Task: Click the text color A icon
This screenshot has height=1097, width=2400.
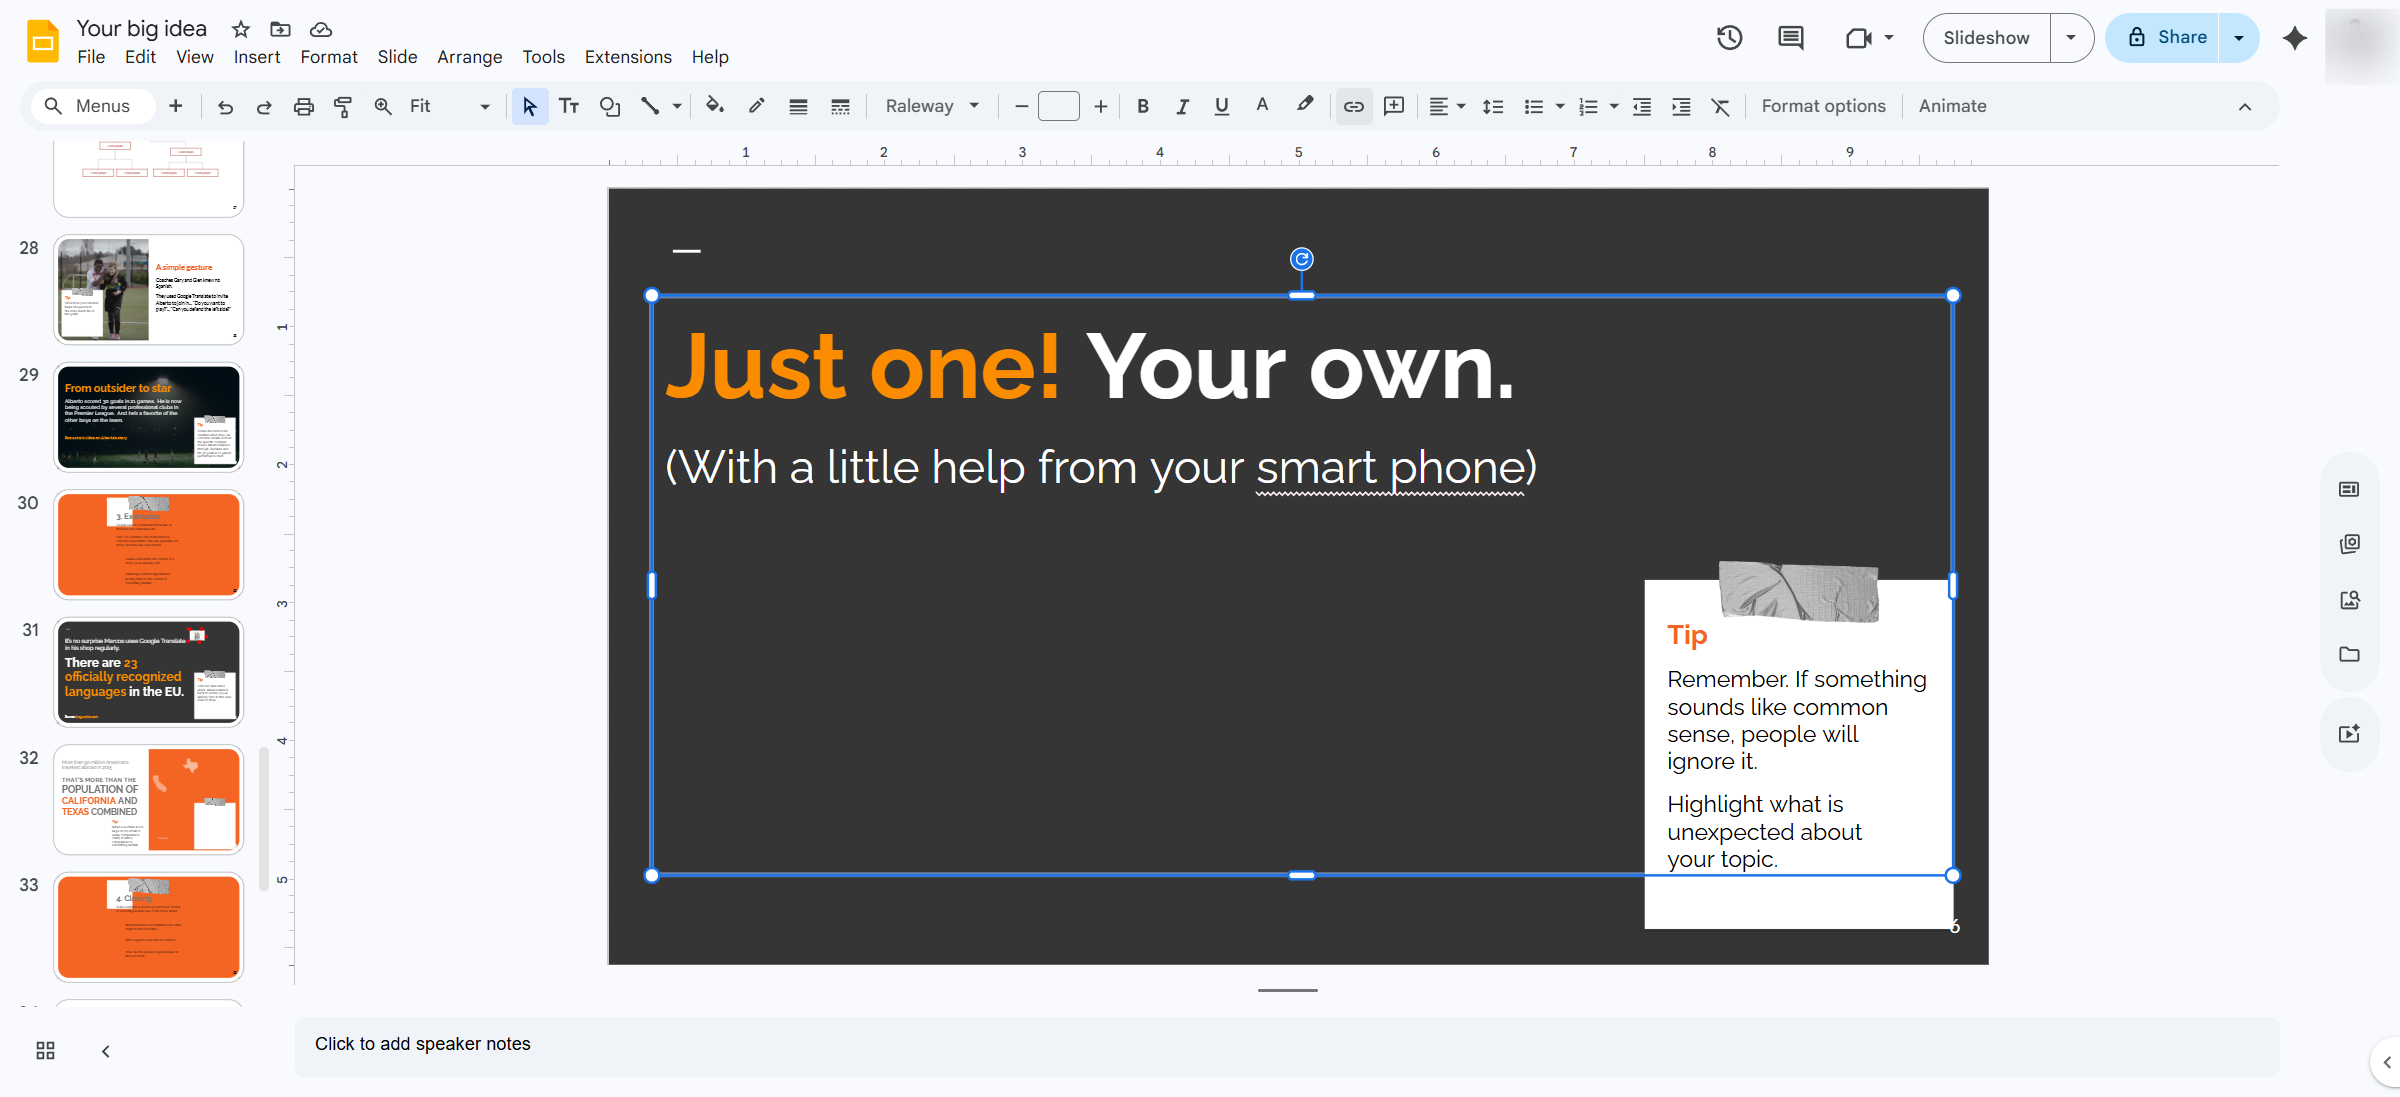Action: [x=1262, y=105]
